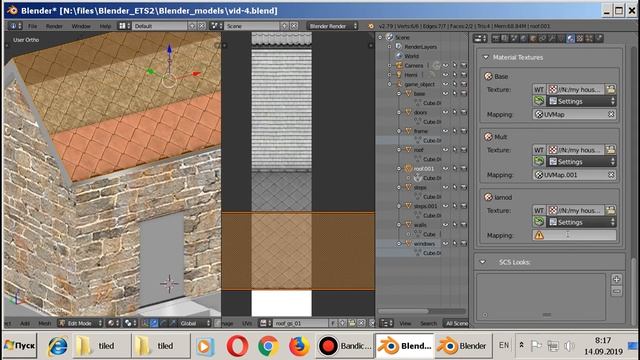Toggle renderability of Camera object
This screenshot has width=640, height=360.
[464, 65]
